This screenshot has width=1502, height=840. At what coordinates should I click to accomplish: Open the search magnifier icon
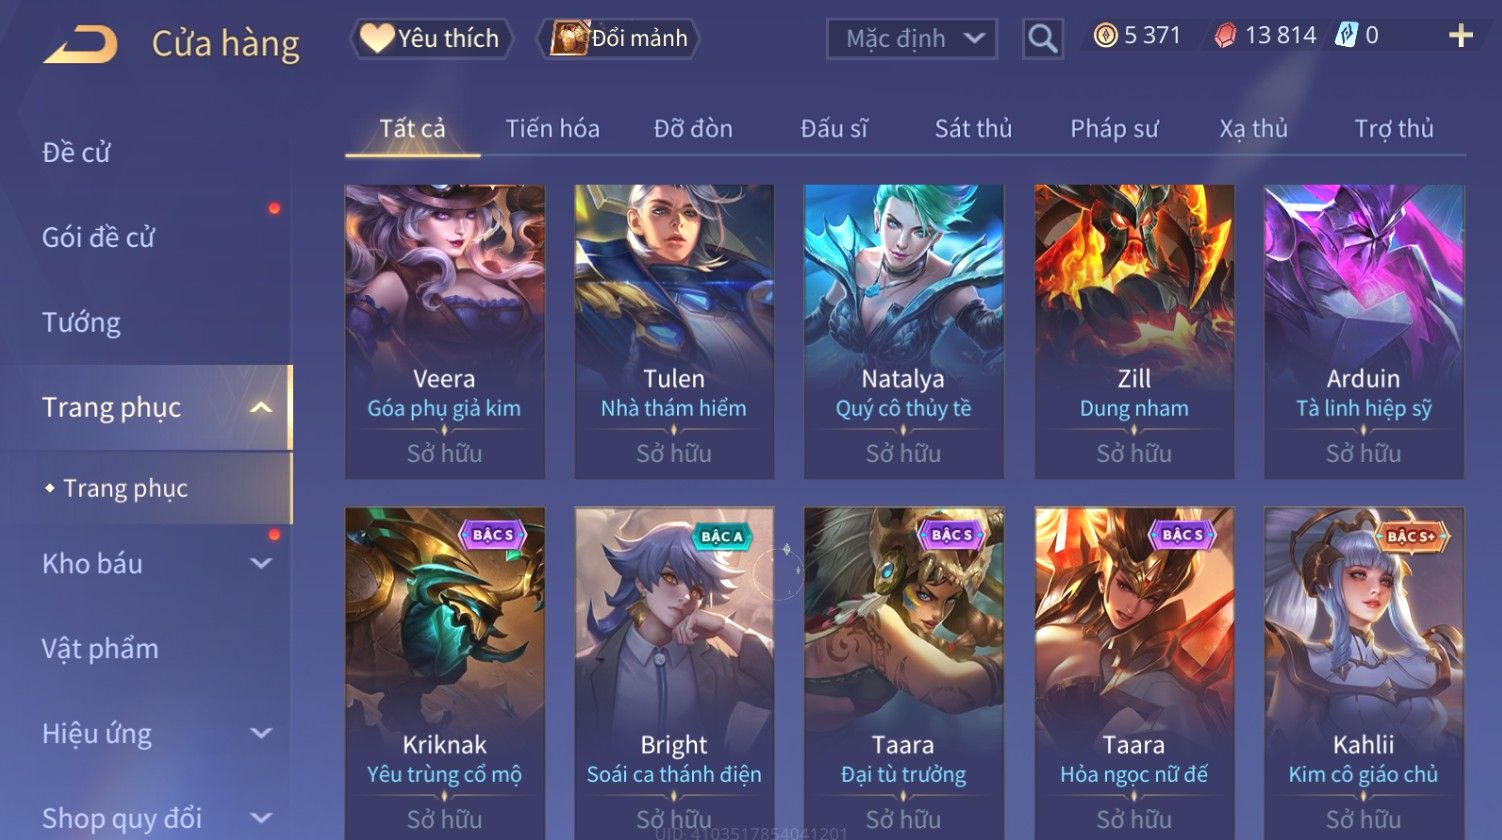pos(1042,39)
